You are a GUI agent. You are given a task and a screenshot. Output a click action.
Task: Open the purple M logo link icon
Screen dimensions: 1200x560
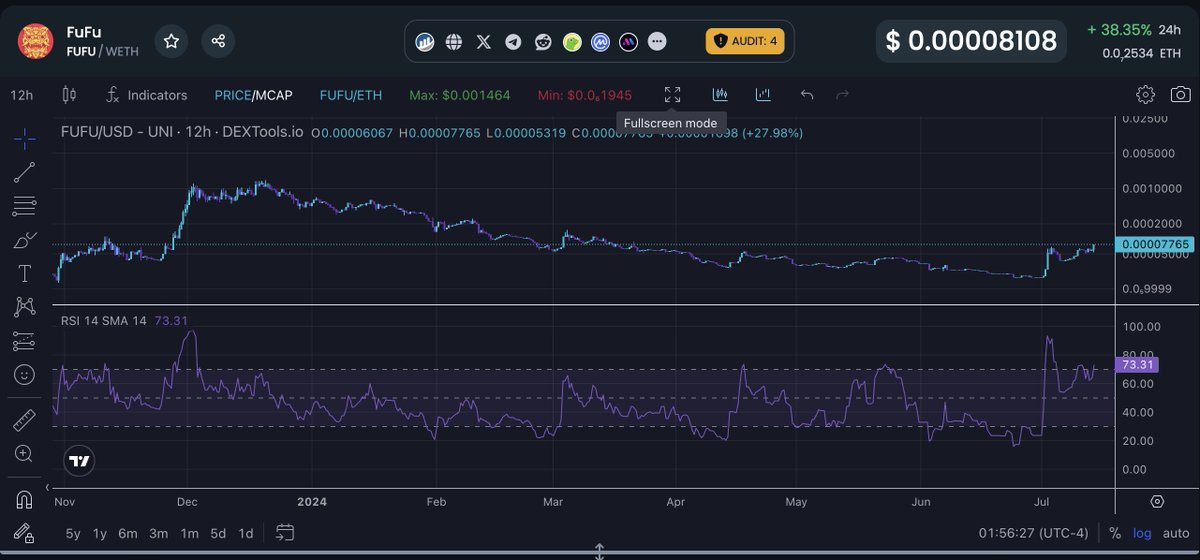(x=628, y=42)
